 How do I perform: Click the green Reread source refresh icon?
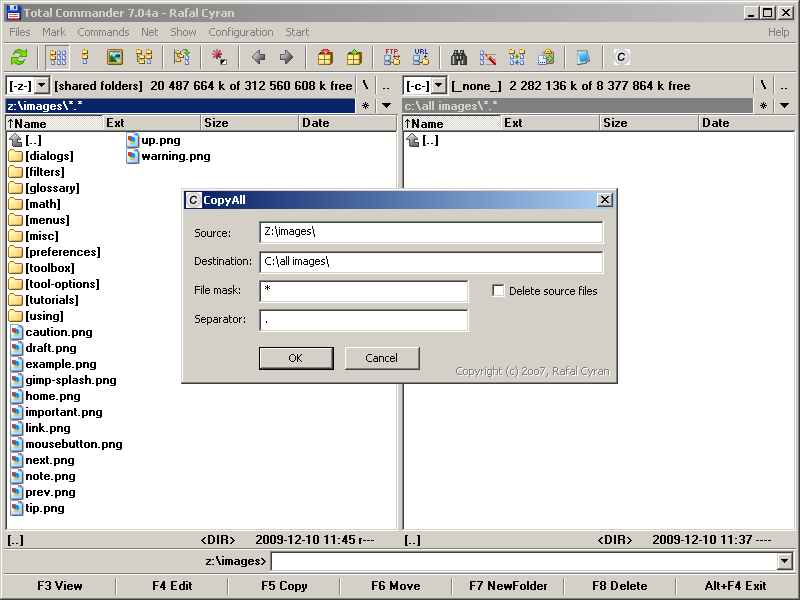19,57
